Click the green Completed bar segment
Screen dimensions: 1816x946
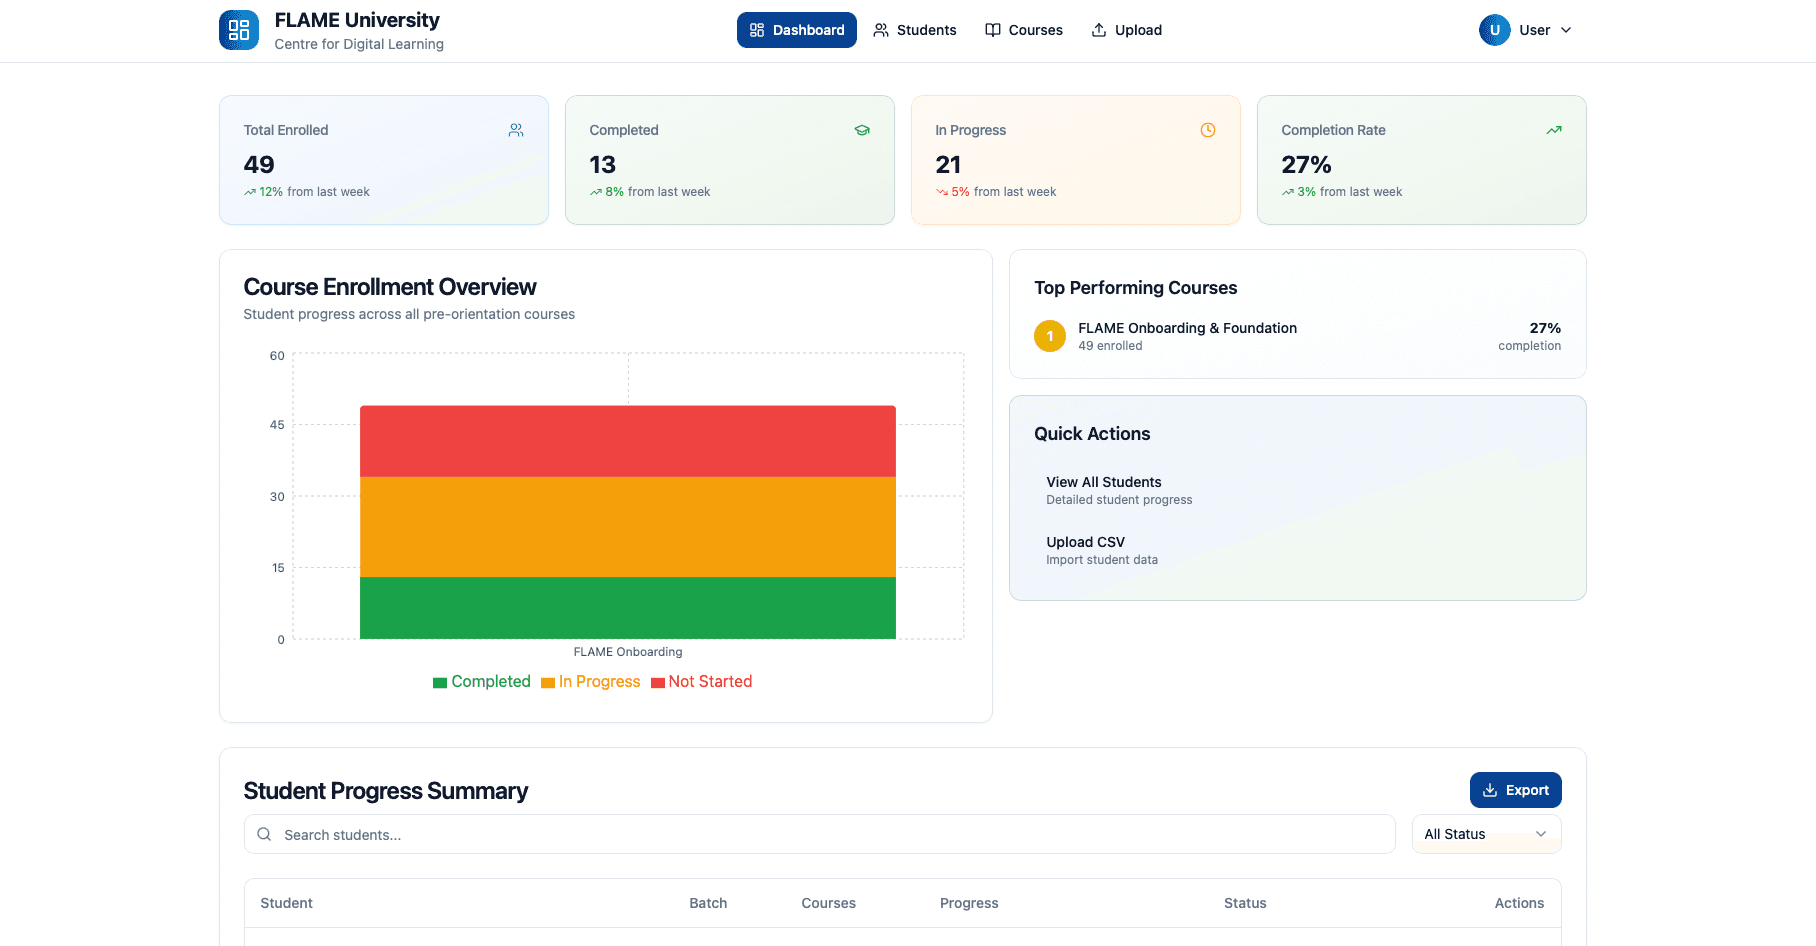[628, 608]
